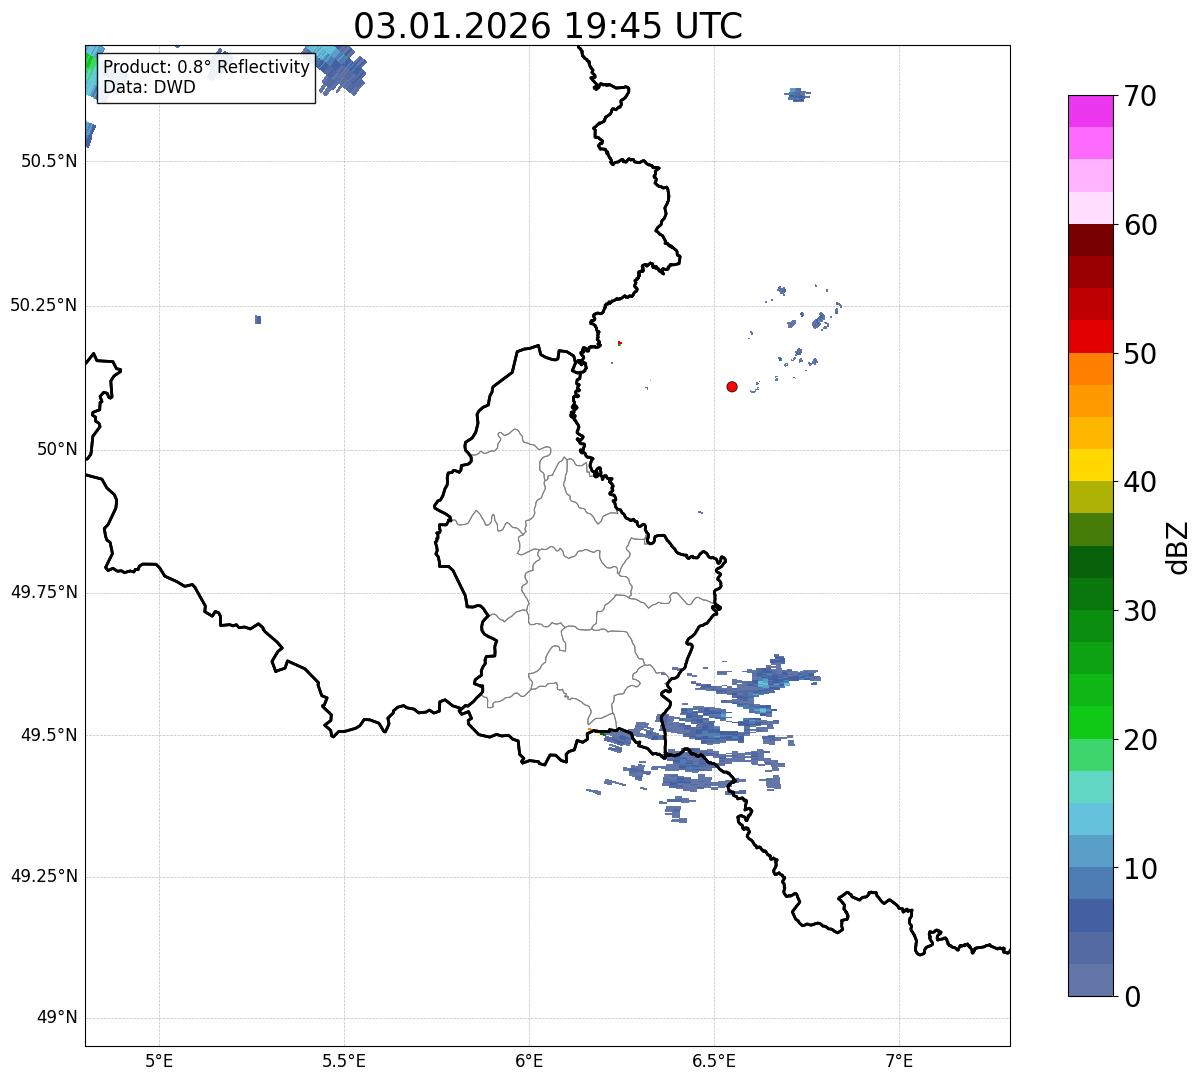The height and width of the screenshot is (1081, 1202).
Task: Pick the grey-blue bottom segment above 0
Action: coord(1091,980)
